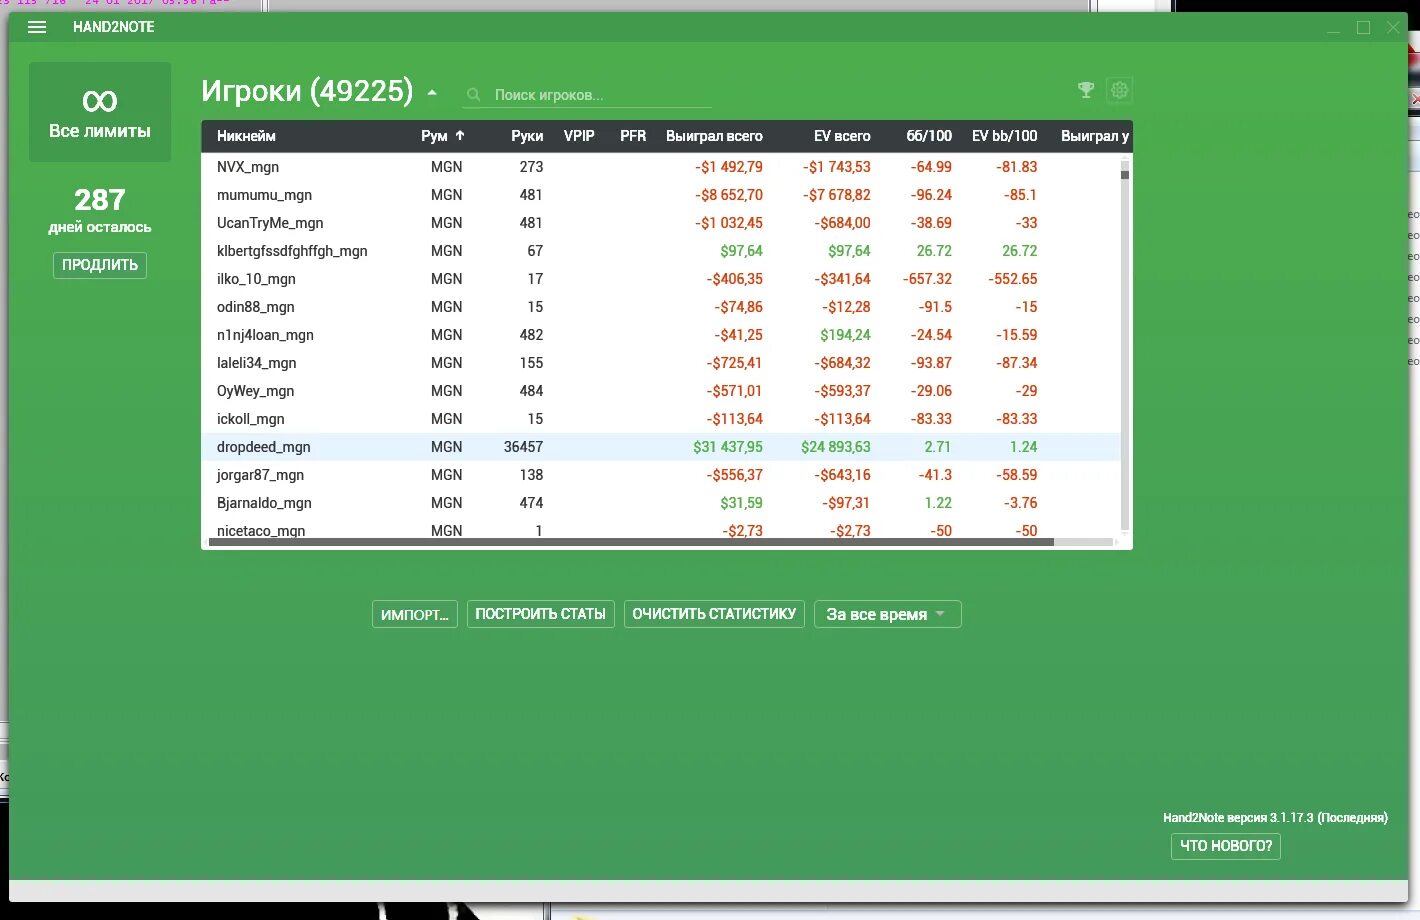The width and height of the screenshot is (1420, 920).
Task: Select player UcanTryMe_mgn
Action: 270,223
